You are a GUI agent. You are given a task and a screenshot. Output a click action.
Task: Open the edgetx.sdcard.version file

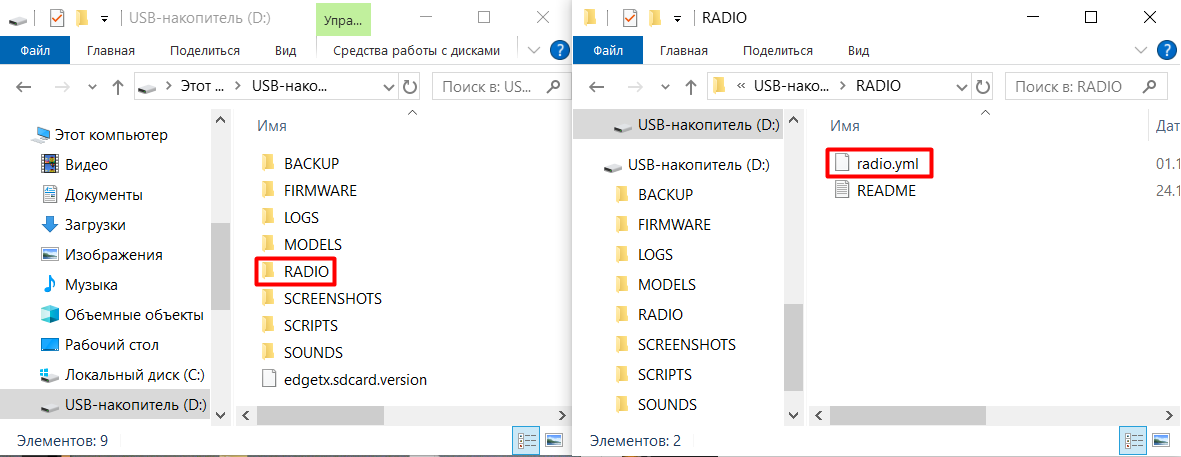[x=354, y=379]
